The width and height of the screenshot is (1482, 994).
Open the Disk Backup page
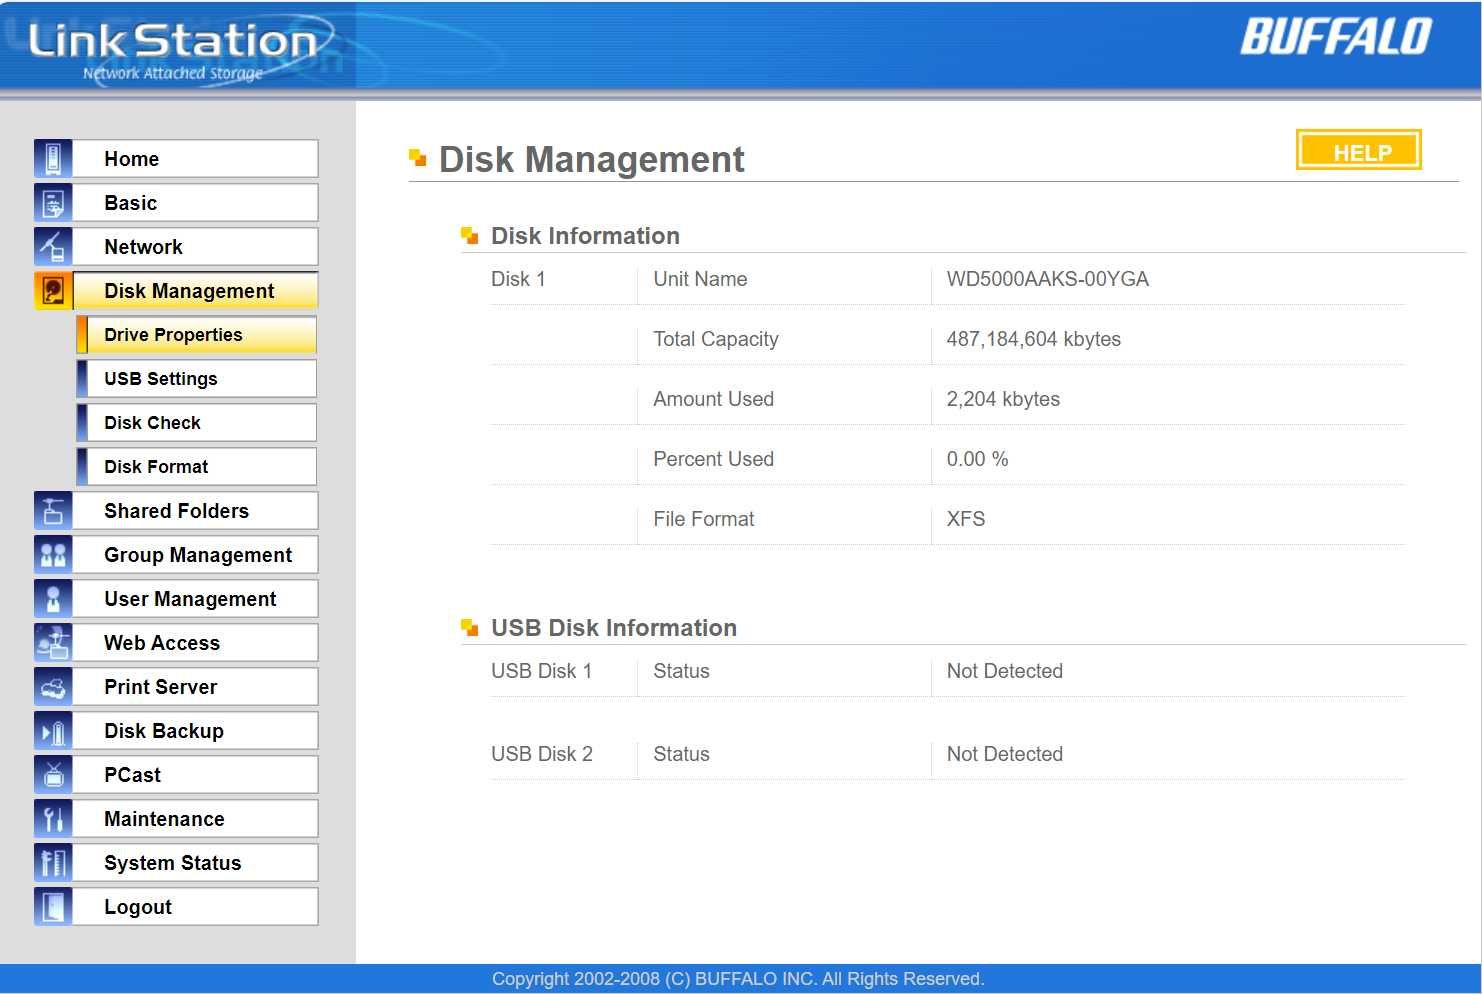click(x=196, y=731)
